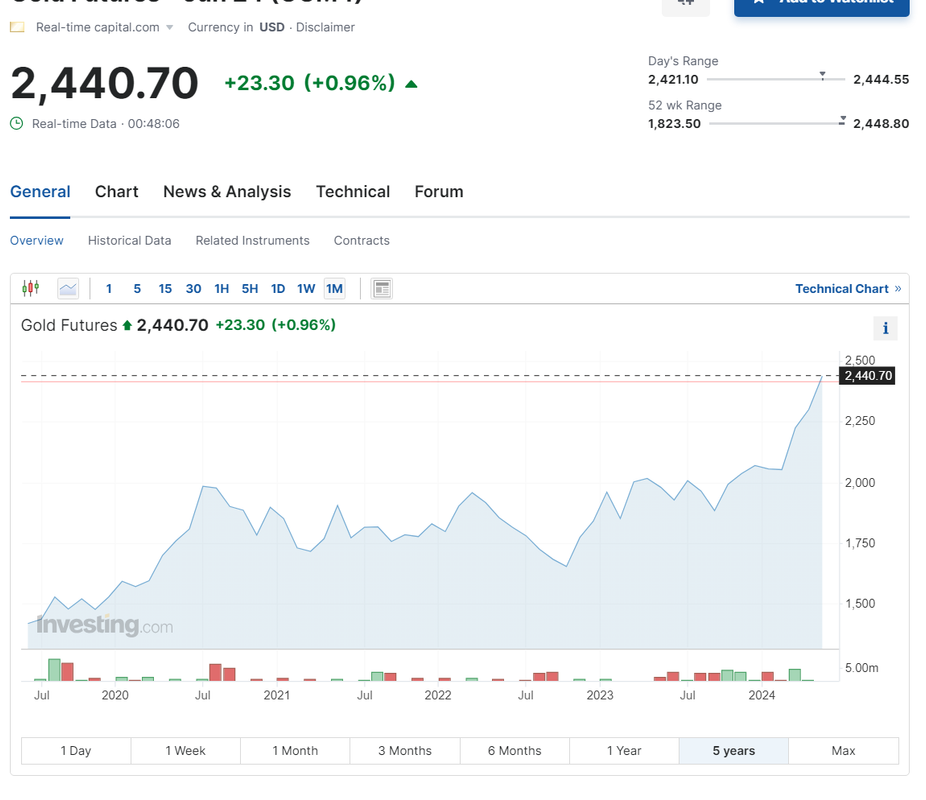Viewport: 926px width, 800px height.
Task: Click the 52 wk high value 2,448.80
Action: coord(881,123)
